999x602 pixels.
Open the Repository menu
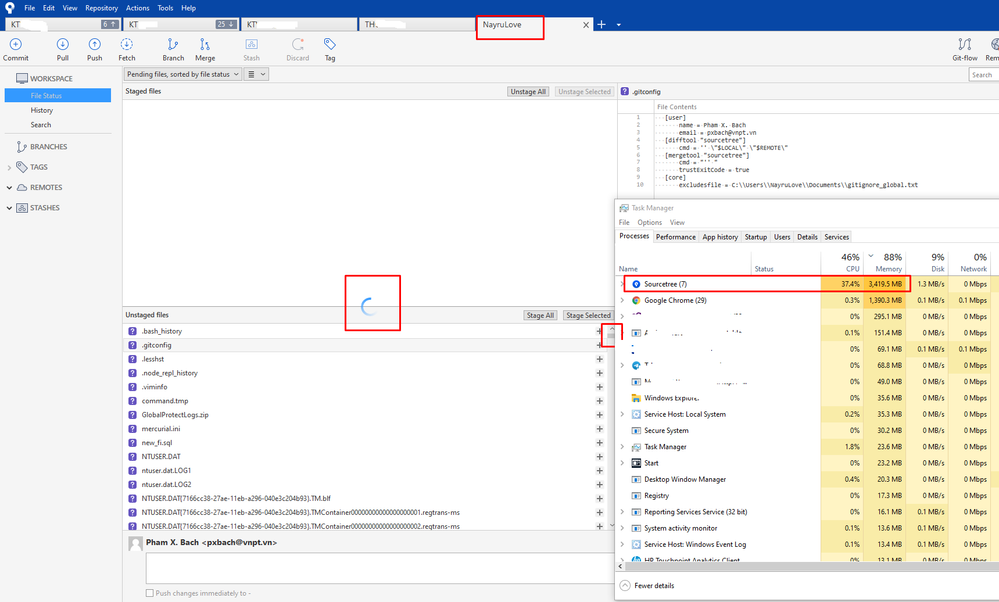tap(101, 8)
